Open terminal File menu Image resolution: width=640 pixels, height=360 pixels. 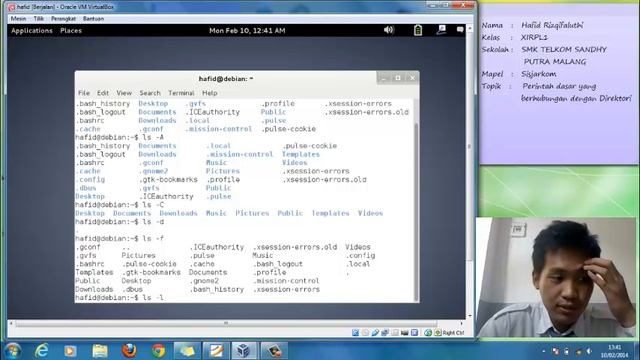click(84, 93)
